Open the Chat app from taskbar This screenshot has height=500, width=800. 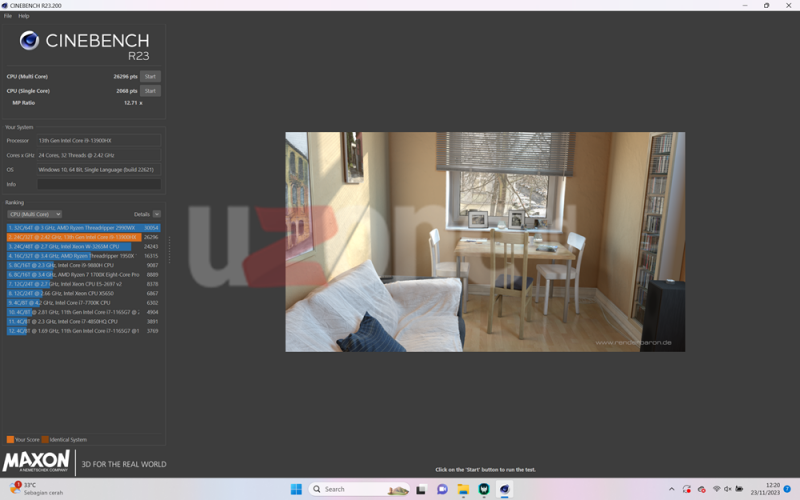click(442, 489)
